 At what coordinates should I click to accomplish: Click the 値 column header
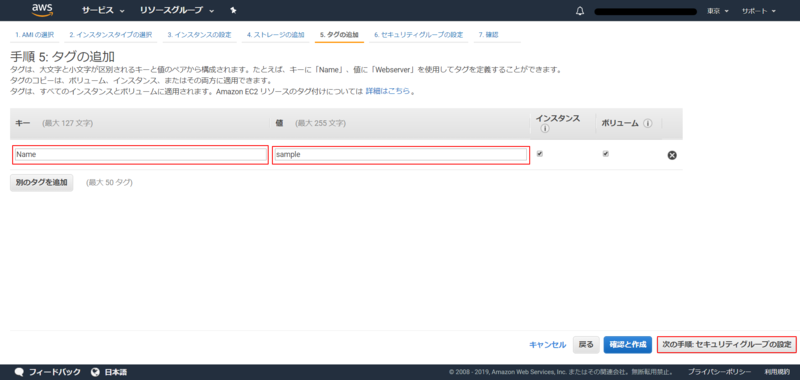[x=279, y=123]
